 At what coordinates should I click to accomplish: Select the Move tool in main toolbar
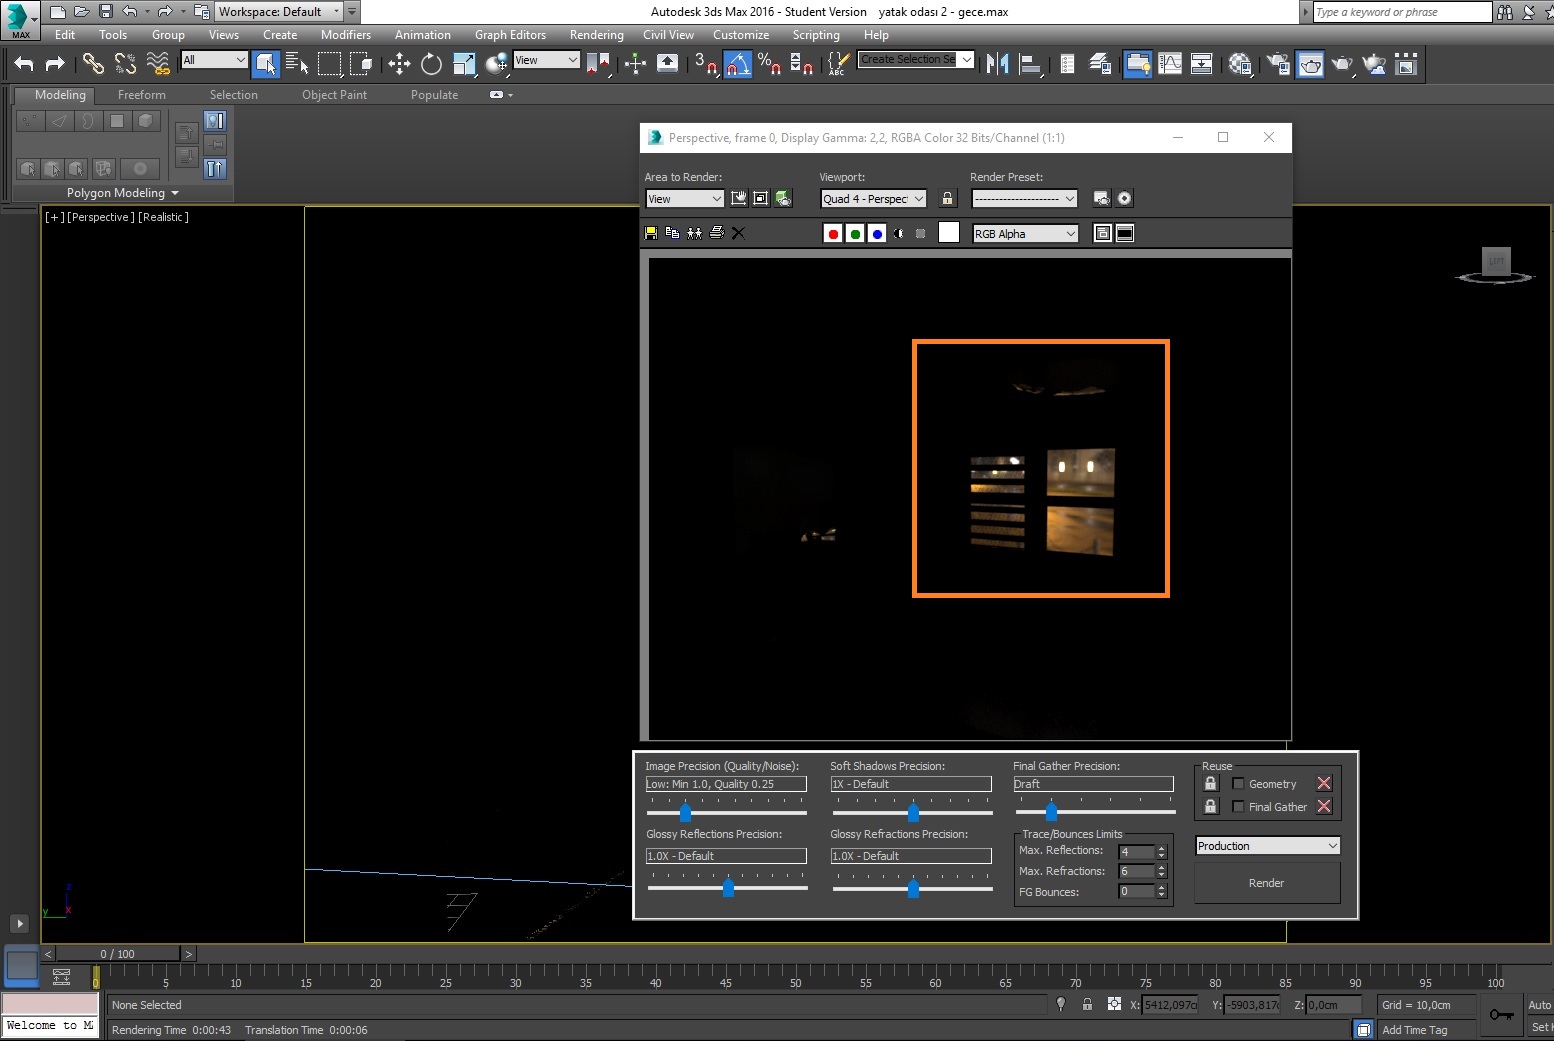click(399, 64)
